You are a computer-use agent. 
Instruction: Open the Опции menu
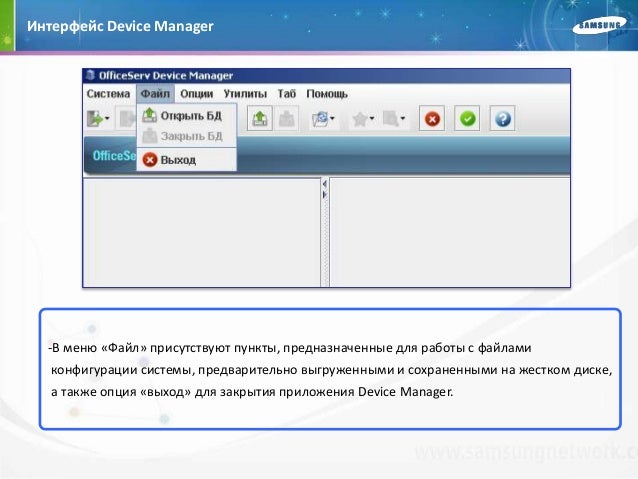coord(197,94)
